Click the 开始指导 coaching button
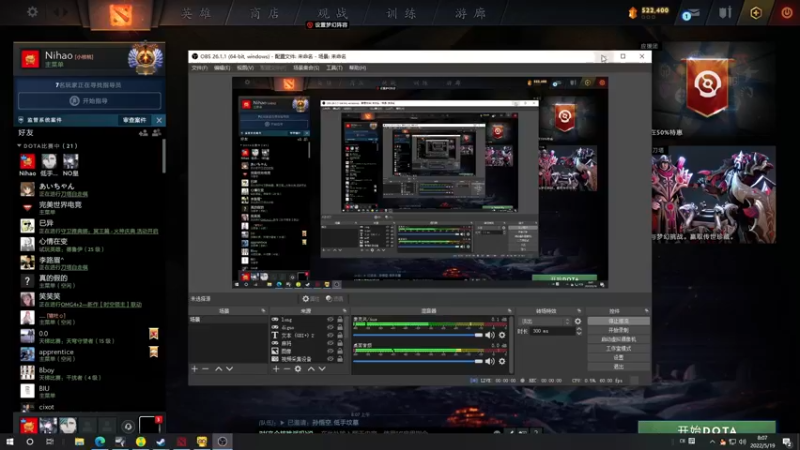 click(x=89, y=101)
